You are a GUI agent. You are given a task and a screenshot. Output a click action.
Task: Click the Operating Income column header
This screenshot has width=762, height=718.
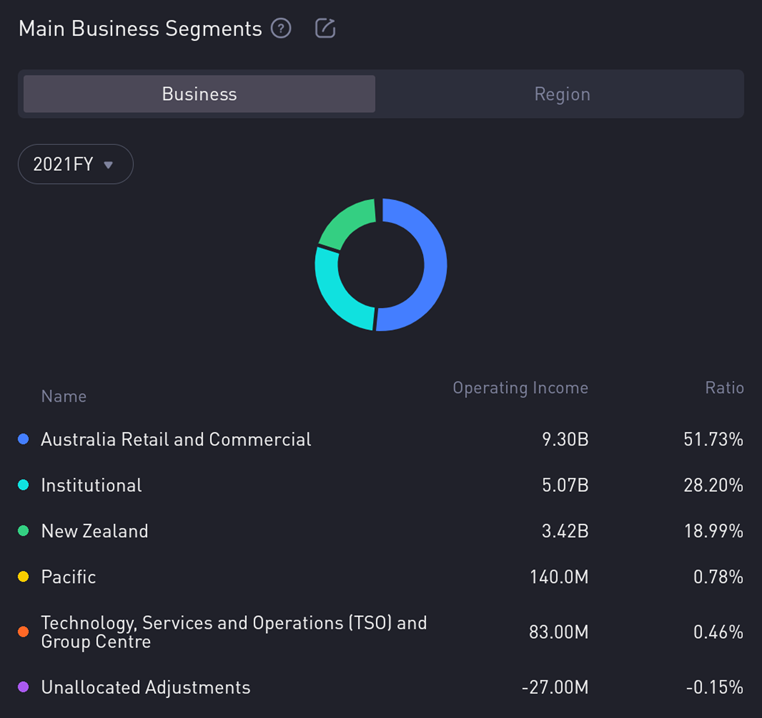pyautogui.click(x=520, y=388)
